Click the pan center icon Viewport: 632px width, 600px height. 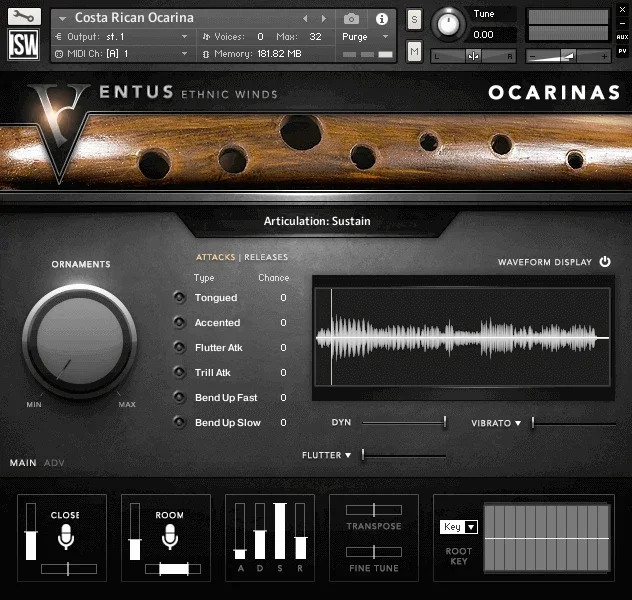(473, 56)
